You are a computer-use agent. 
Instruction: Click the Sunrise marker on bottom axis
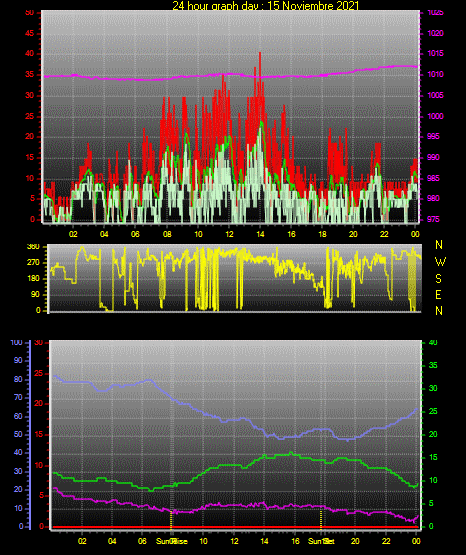pos(172,541)
